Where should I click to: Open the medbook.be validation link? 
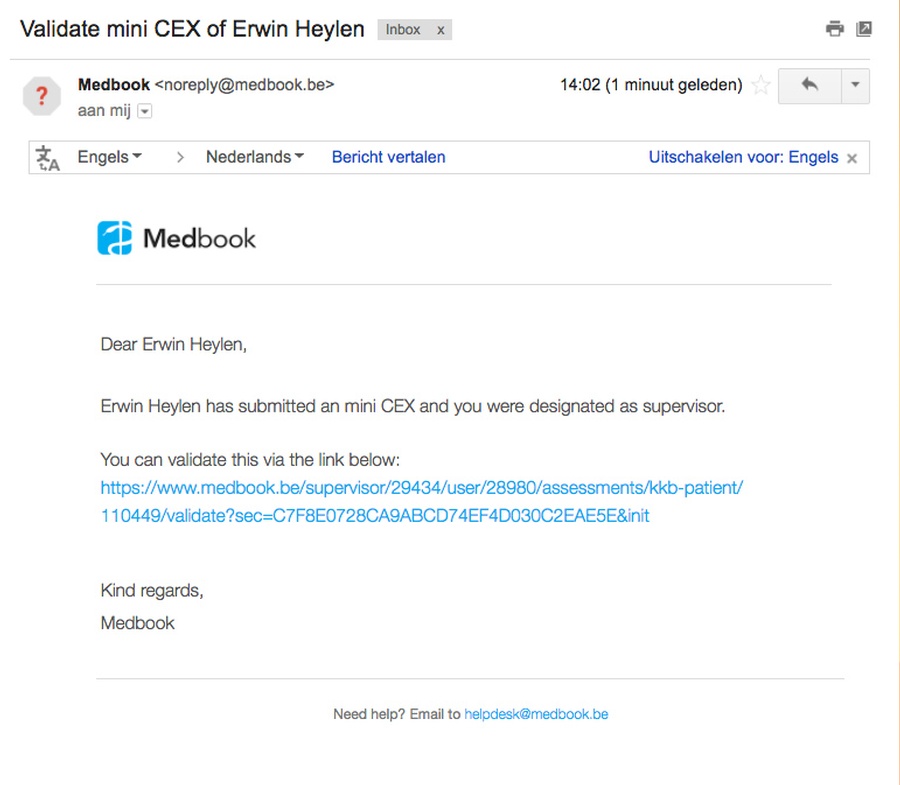[x=421, y=502]
